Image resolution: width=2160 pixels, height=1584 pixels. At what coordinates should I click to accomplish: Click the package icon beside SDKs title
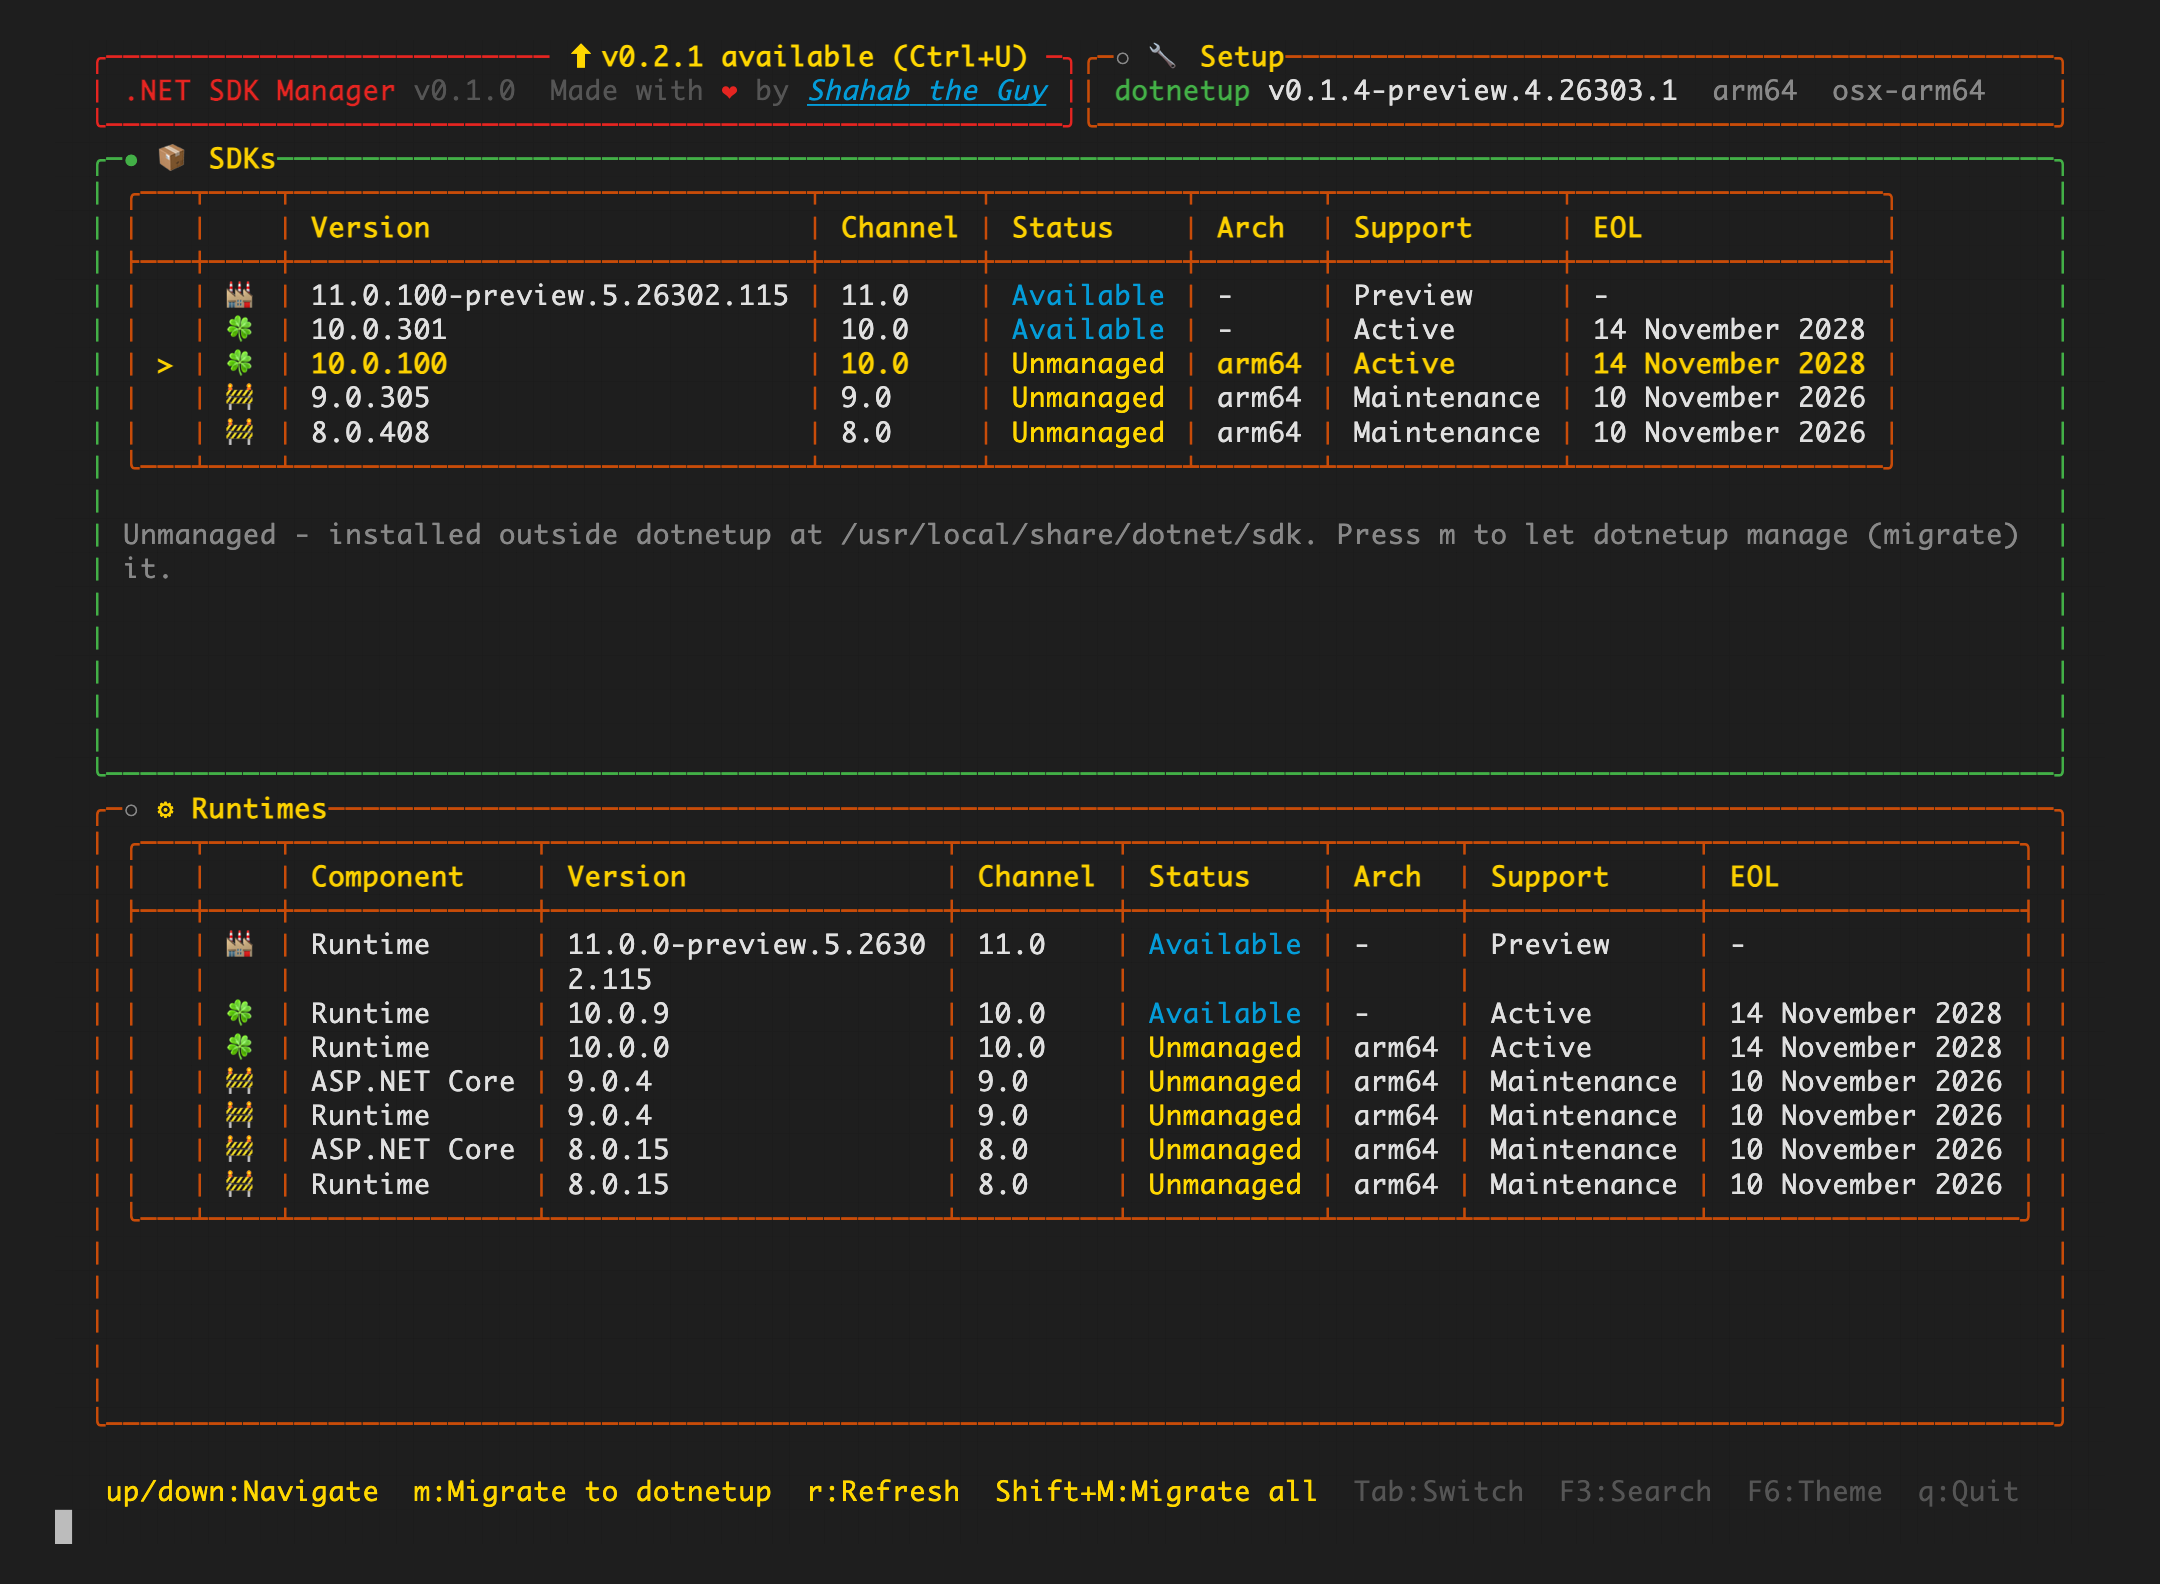[172, 158]
